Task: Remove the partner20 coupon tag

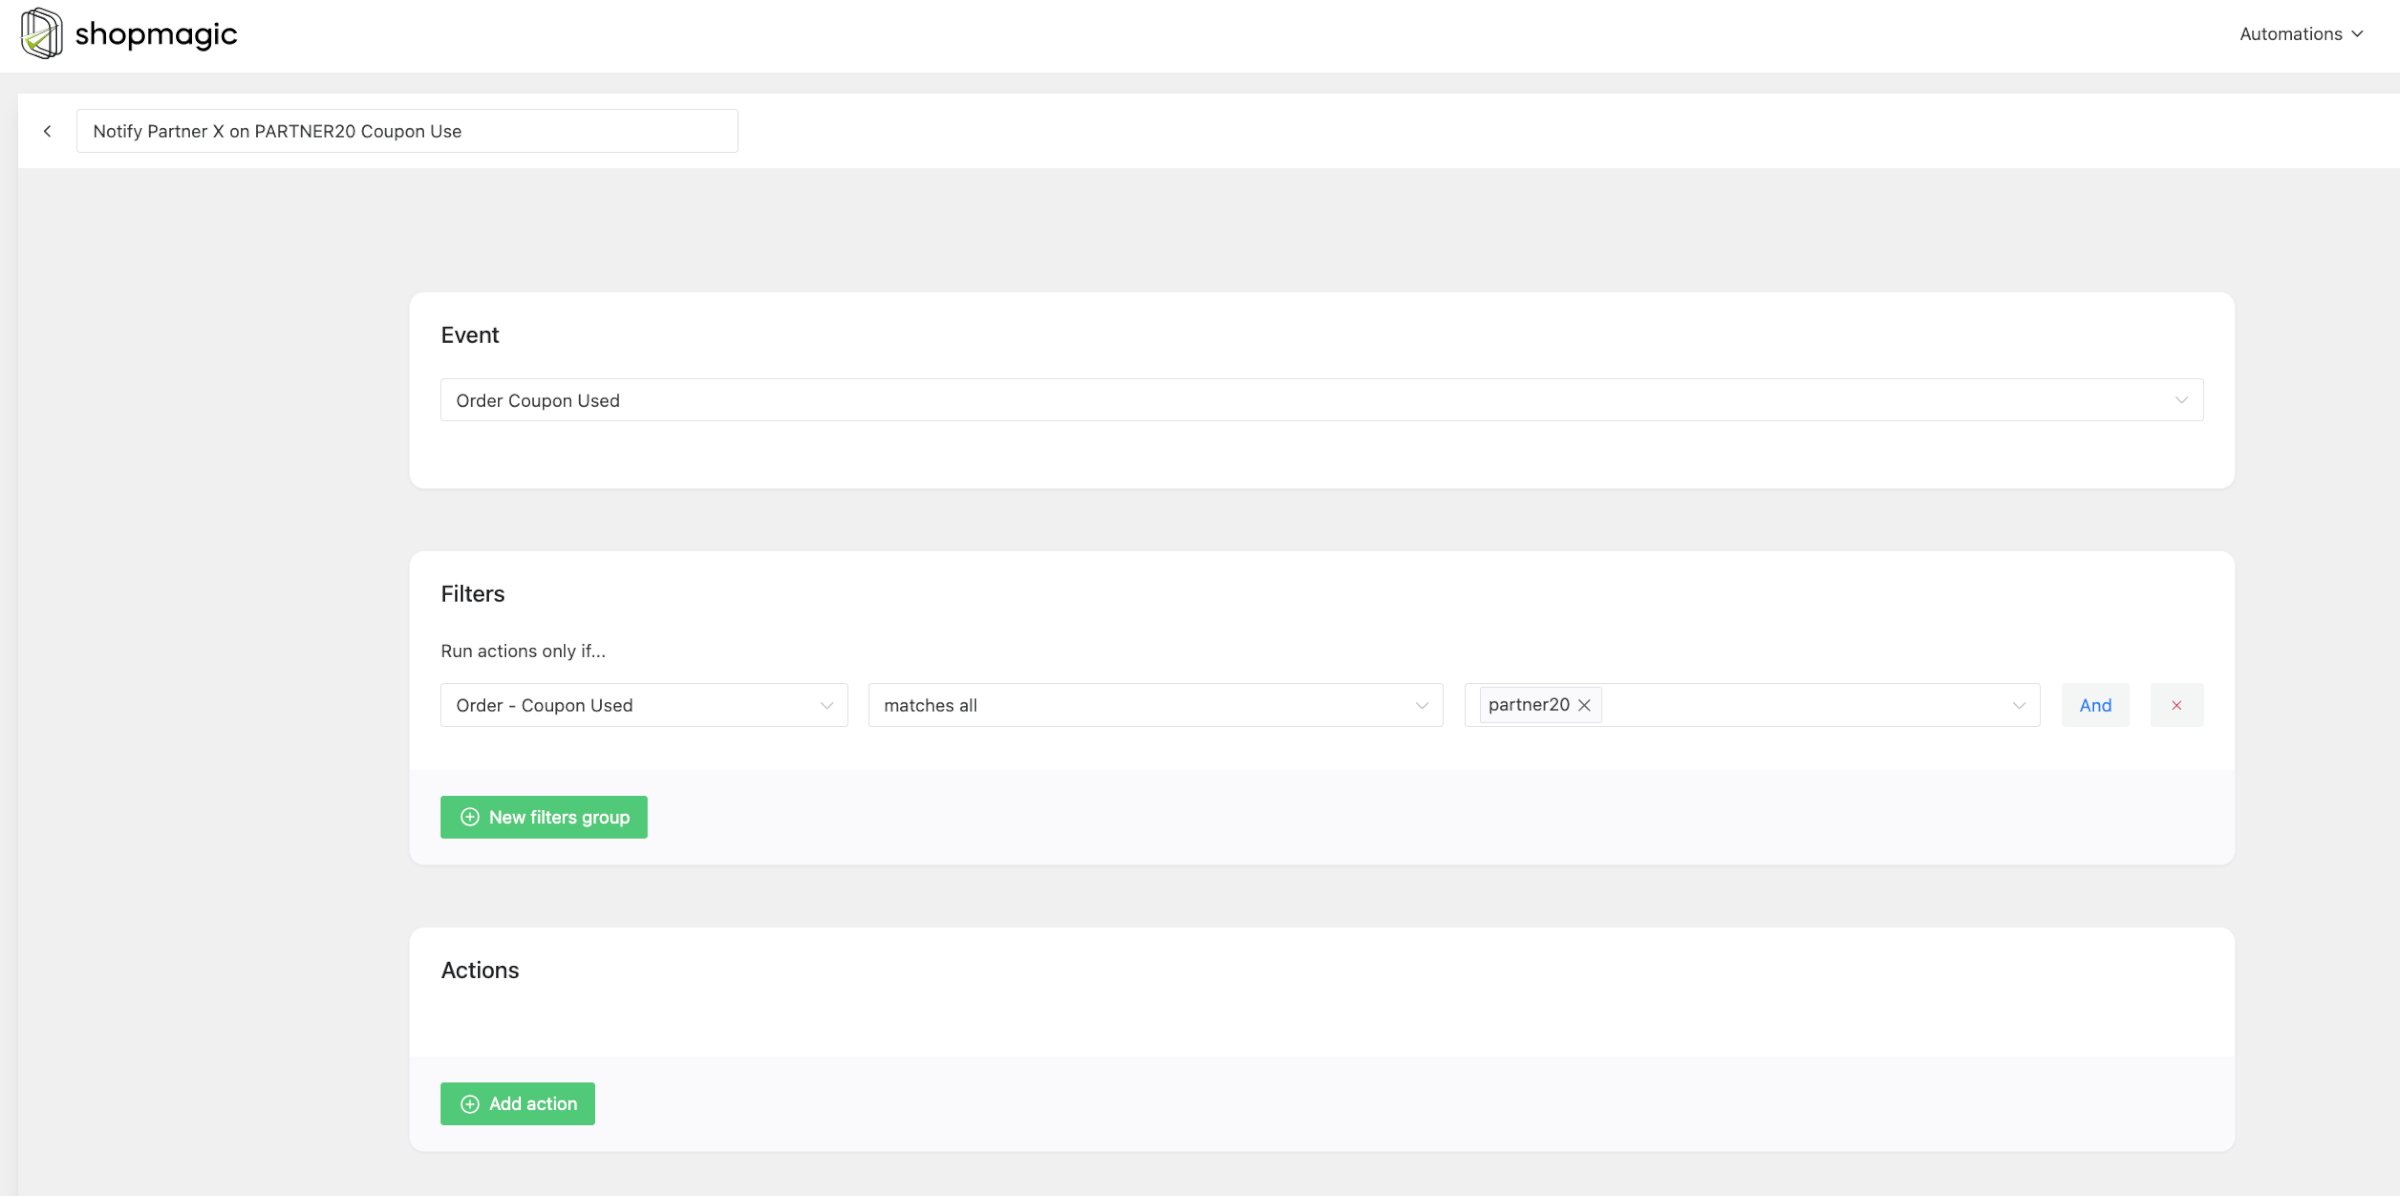Action: pyautogui.click(x=1584, y=705)
